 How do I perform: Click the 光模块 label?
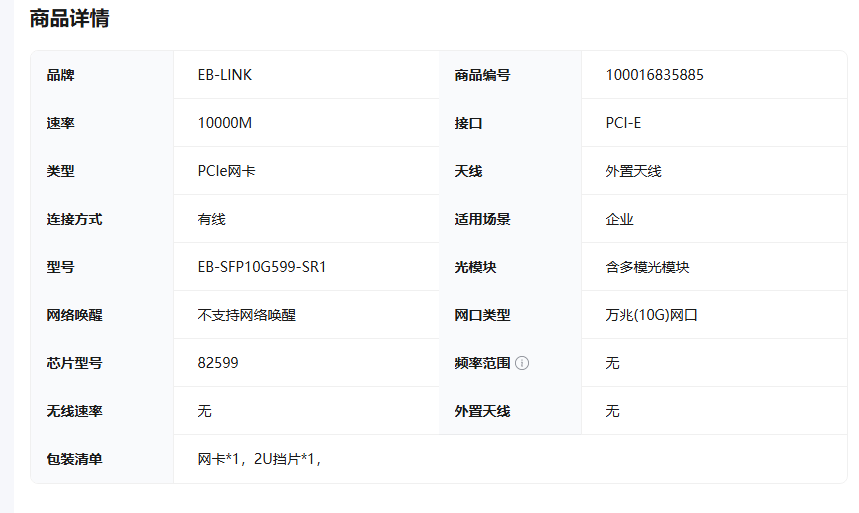tap(475, 267)
